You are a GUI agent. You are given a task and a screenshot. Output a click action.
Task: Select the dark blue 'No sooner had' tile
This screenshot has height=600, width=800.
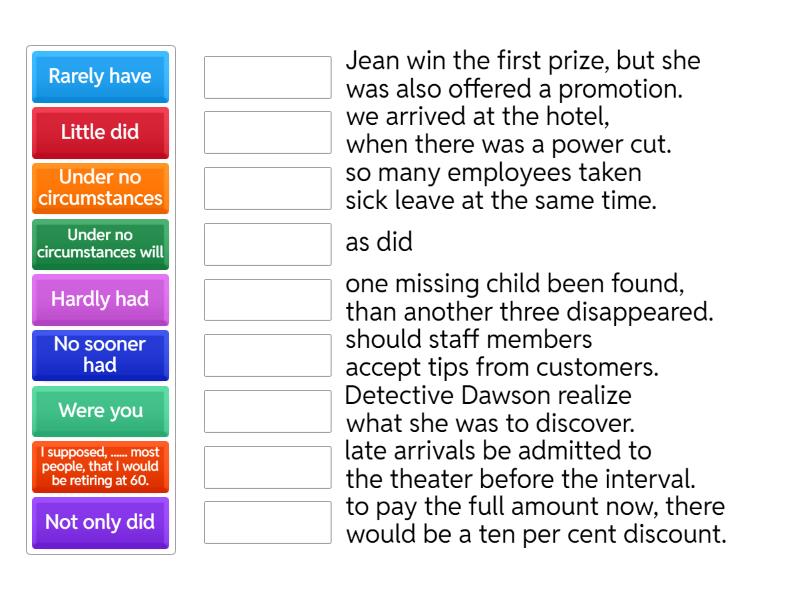[100, 355]
